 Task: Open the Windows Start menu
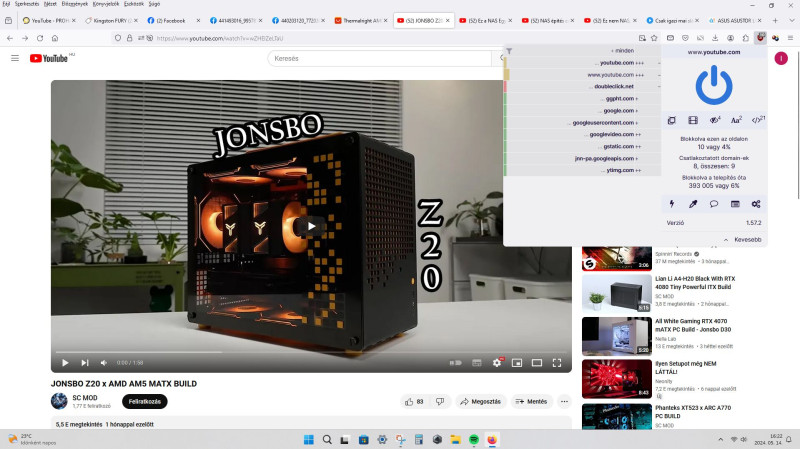(x=309, y=439)
